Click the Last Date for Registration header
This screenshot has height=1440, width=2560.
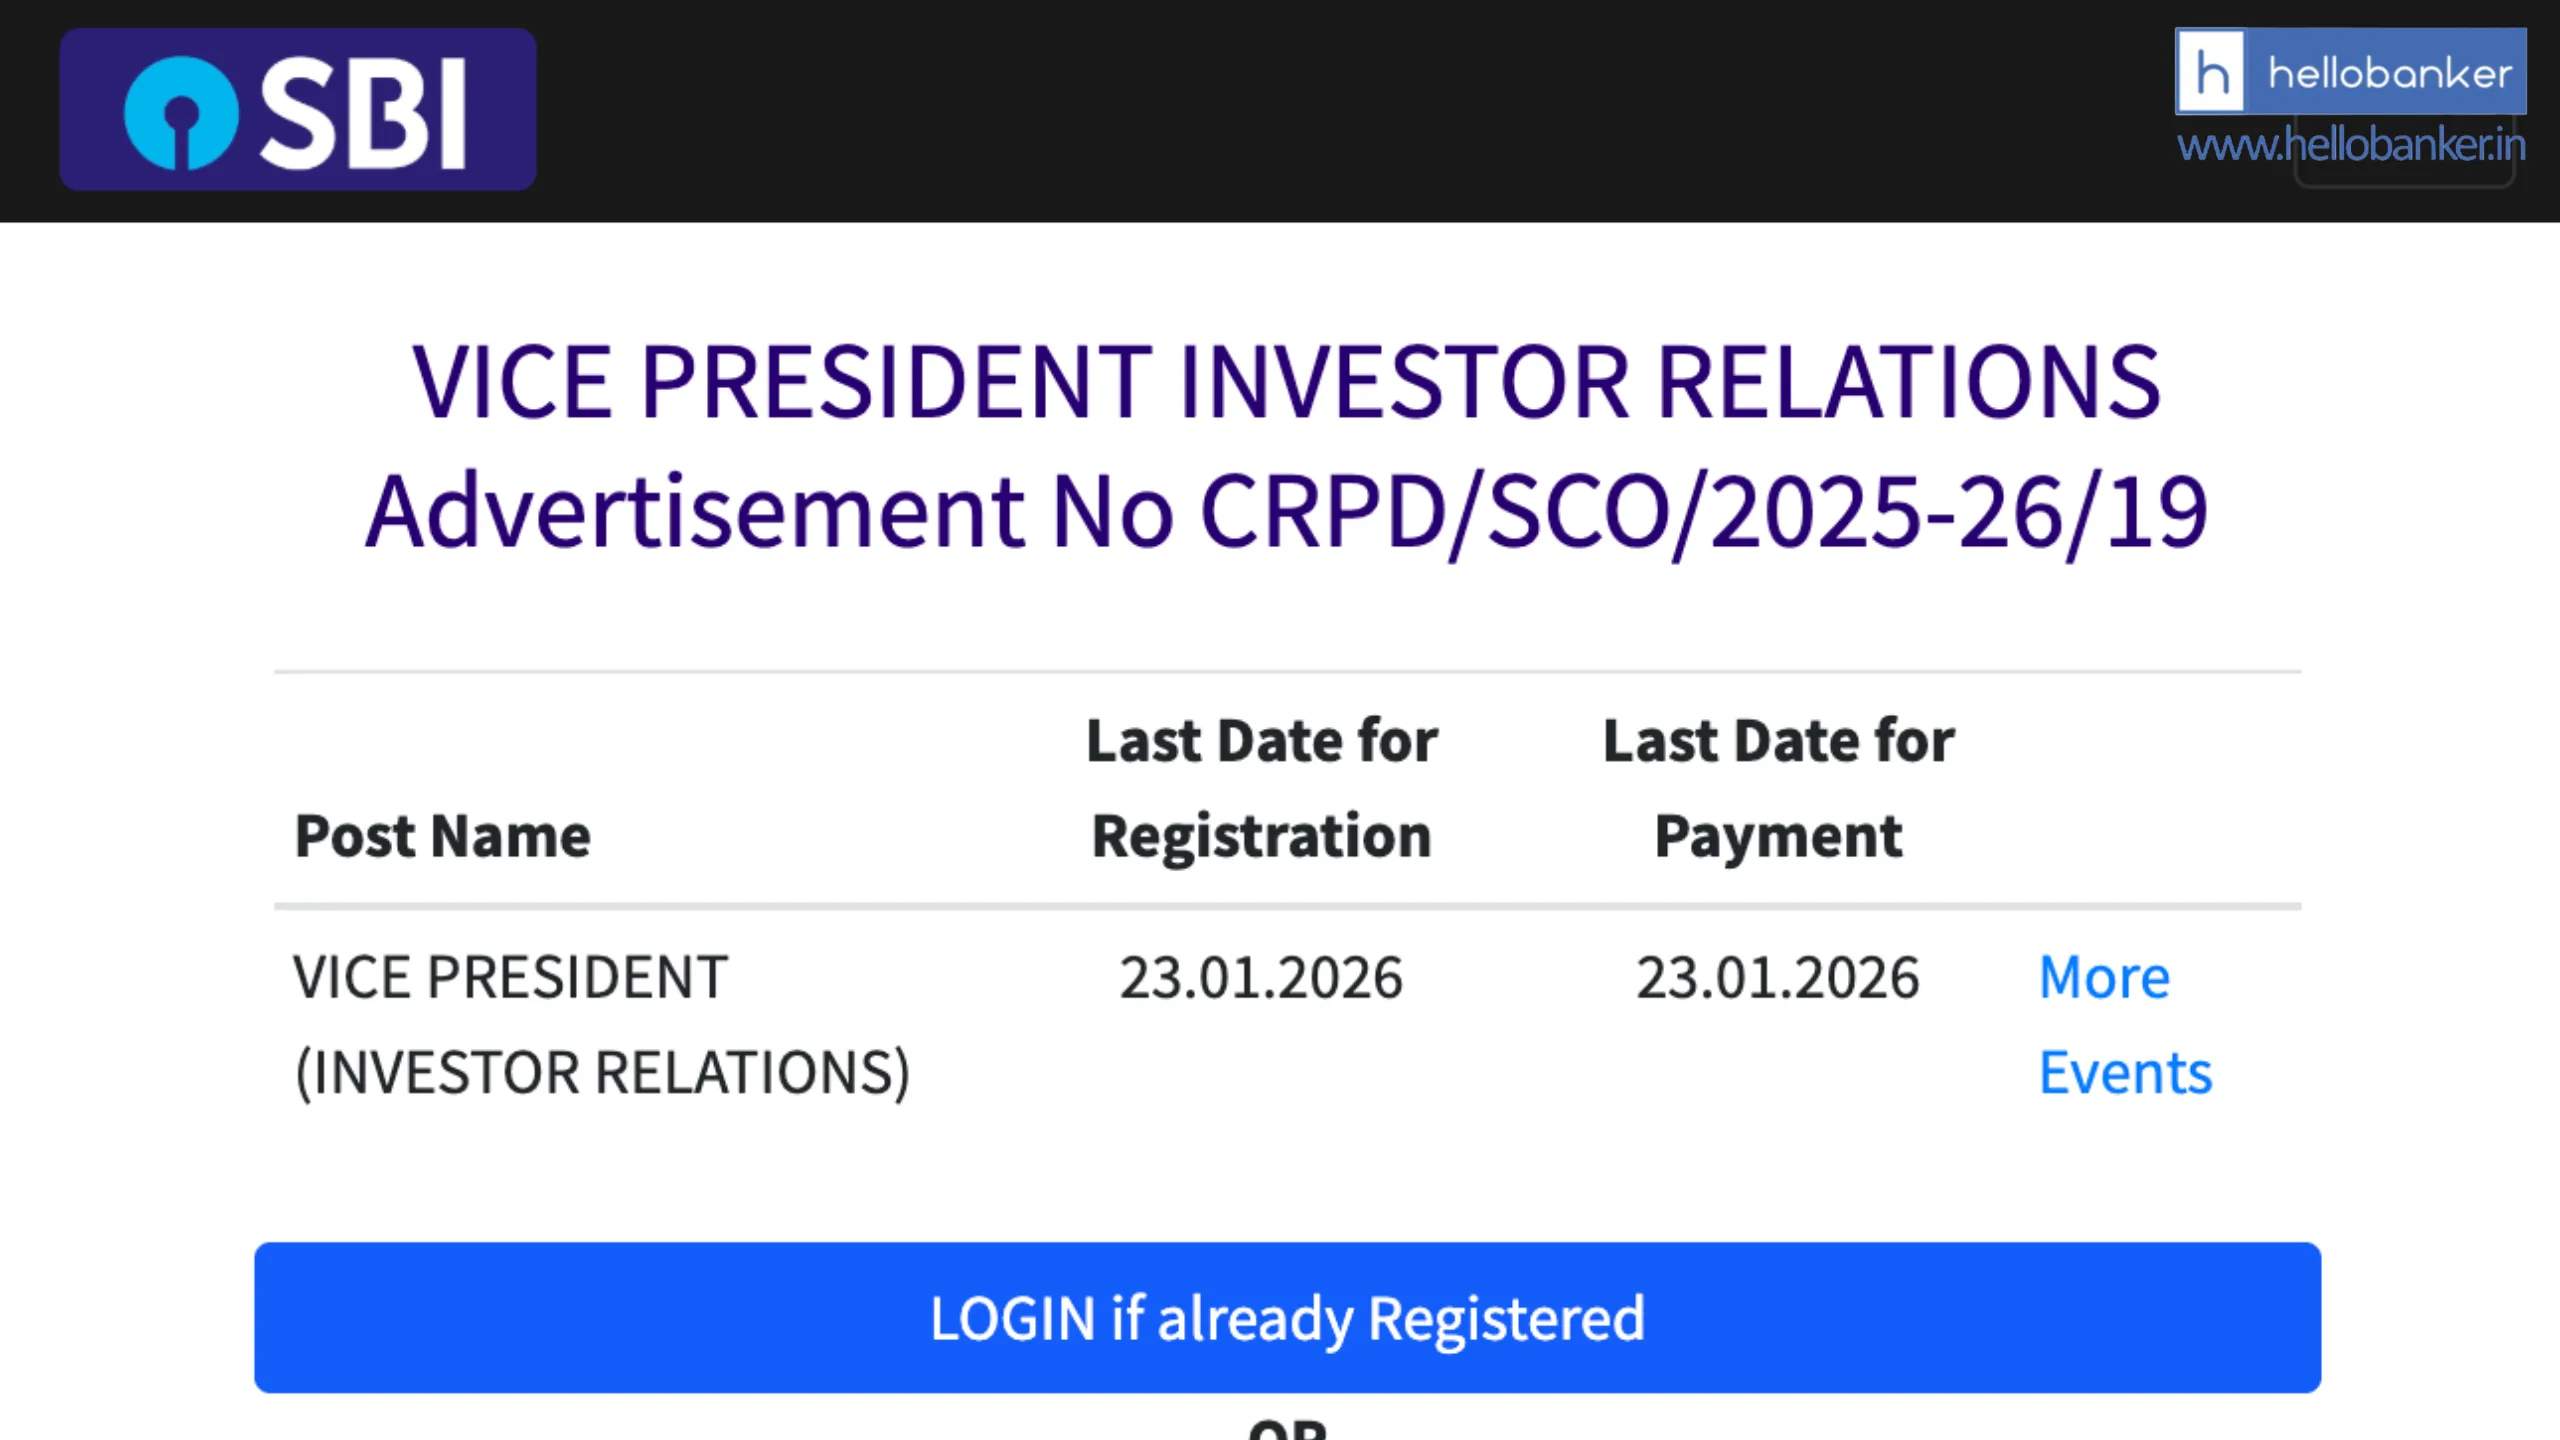tap(1262, 786)
